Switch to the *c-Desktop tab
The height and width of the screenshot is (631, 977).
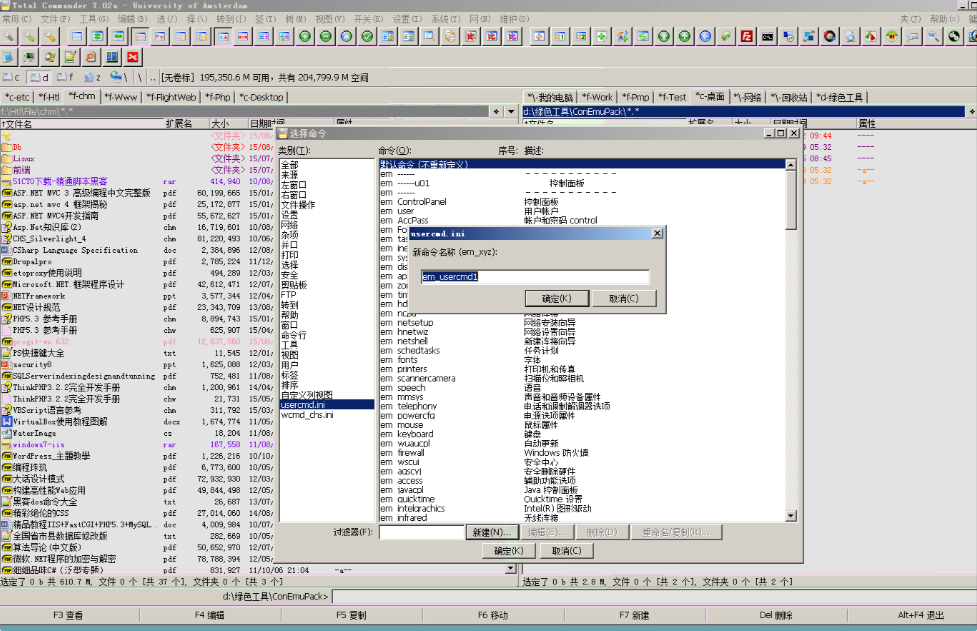click(x=262, y=97)
